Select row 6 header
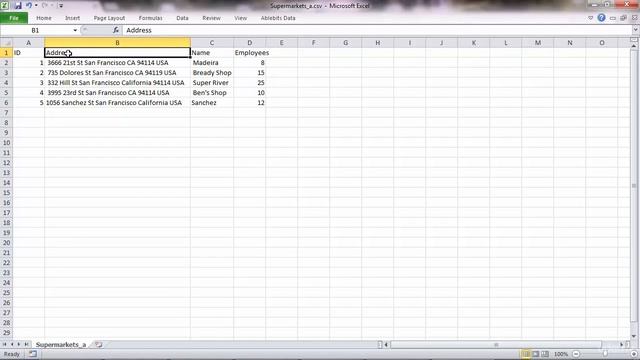Viewport: 640px width, 360px height. (6, 102)
